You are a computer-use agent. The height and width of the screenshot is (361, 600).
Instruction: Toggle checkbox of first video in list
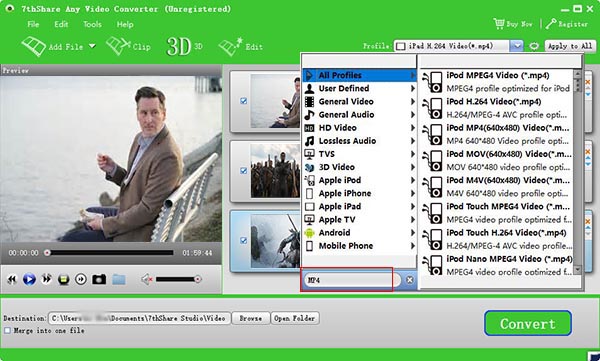tap(243, 101)
